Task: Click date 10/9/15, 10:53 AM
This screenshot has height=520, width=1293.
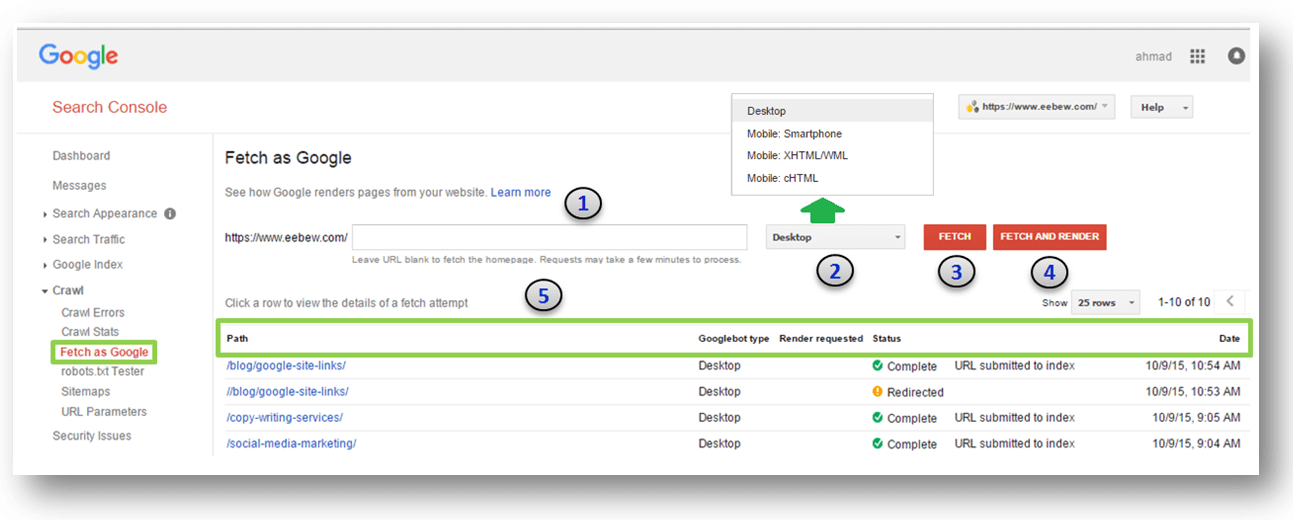Action: click(x=1193, y=392)
